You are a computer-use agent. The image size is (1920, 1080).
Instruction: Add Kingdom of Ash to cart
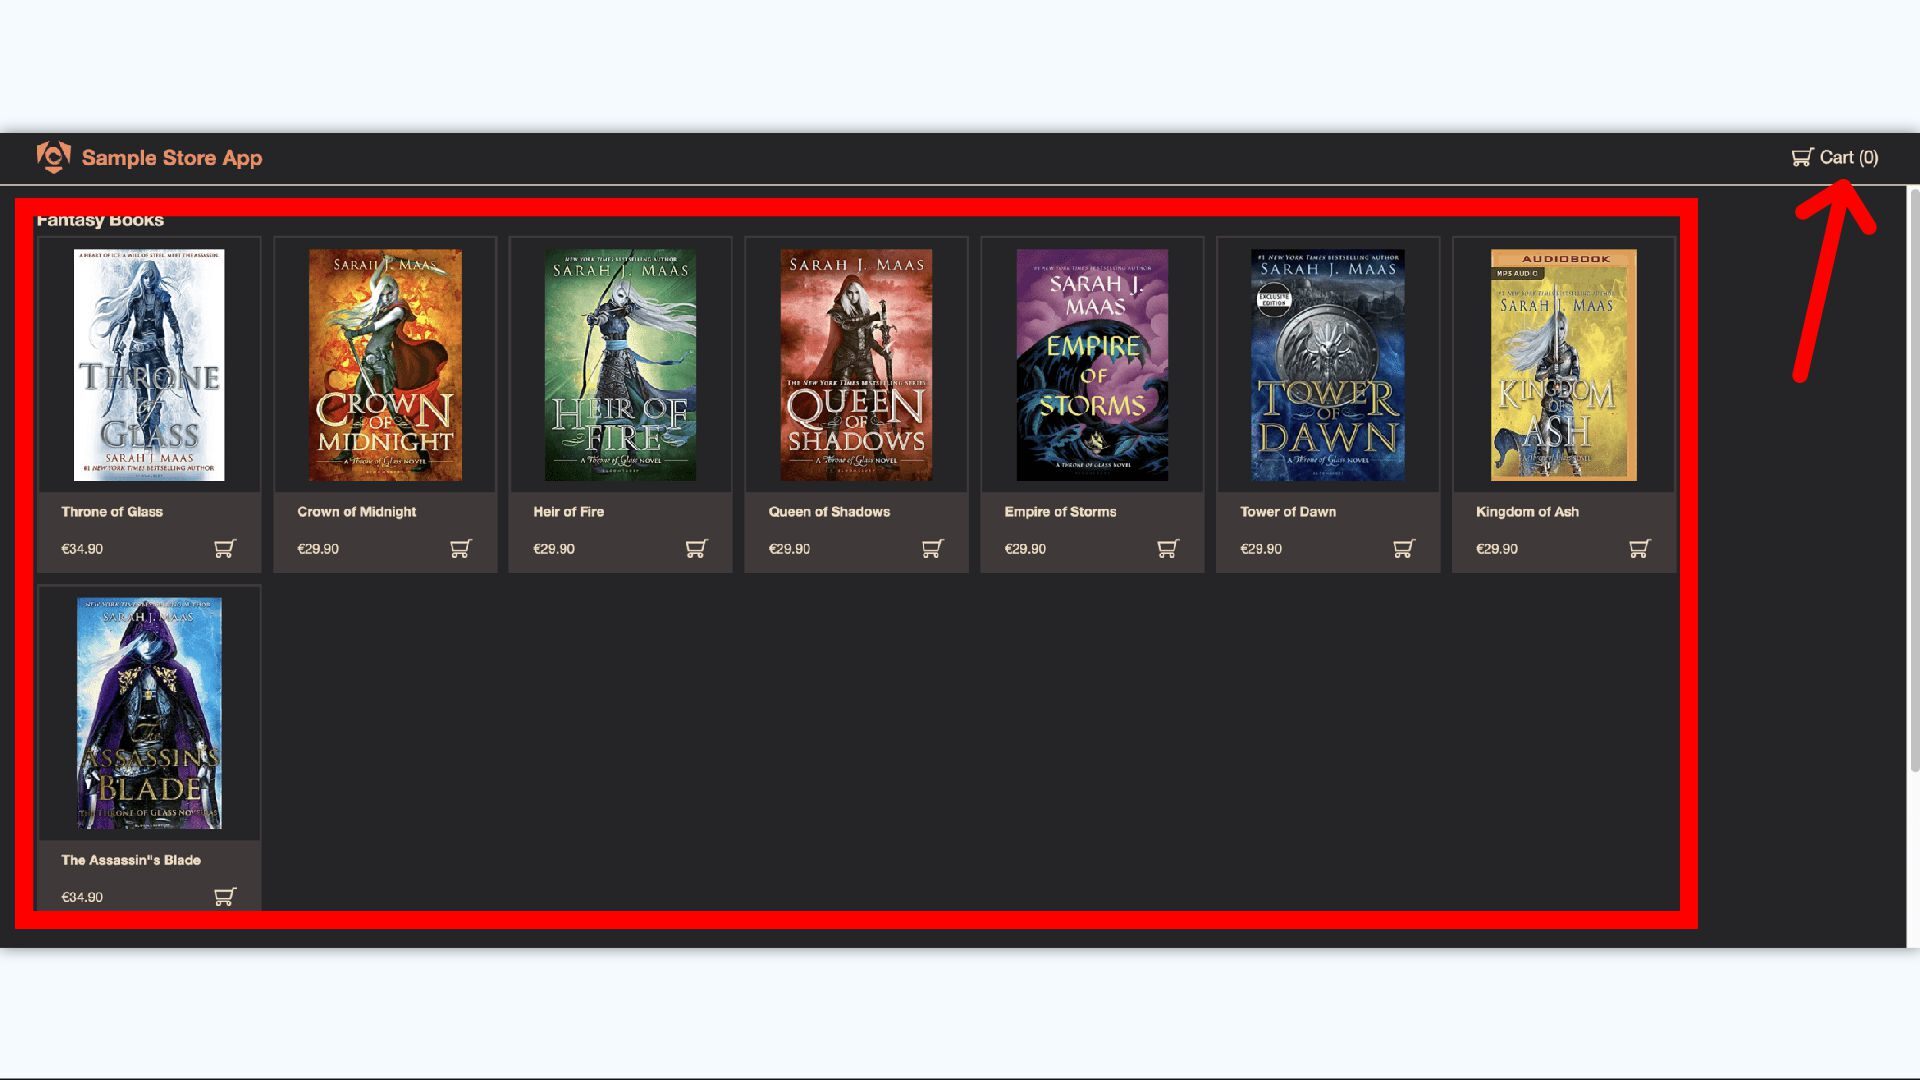(1639, 548)
